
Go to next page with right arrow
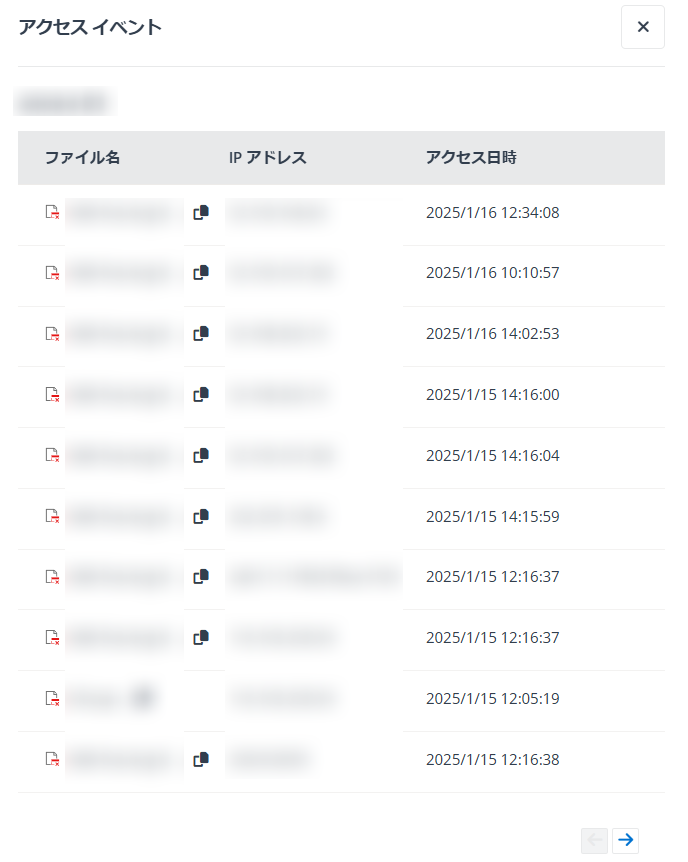(x=625, y=840)
